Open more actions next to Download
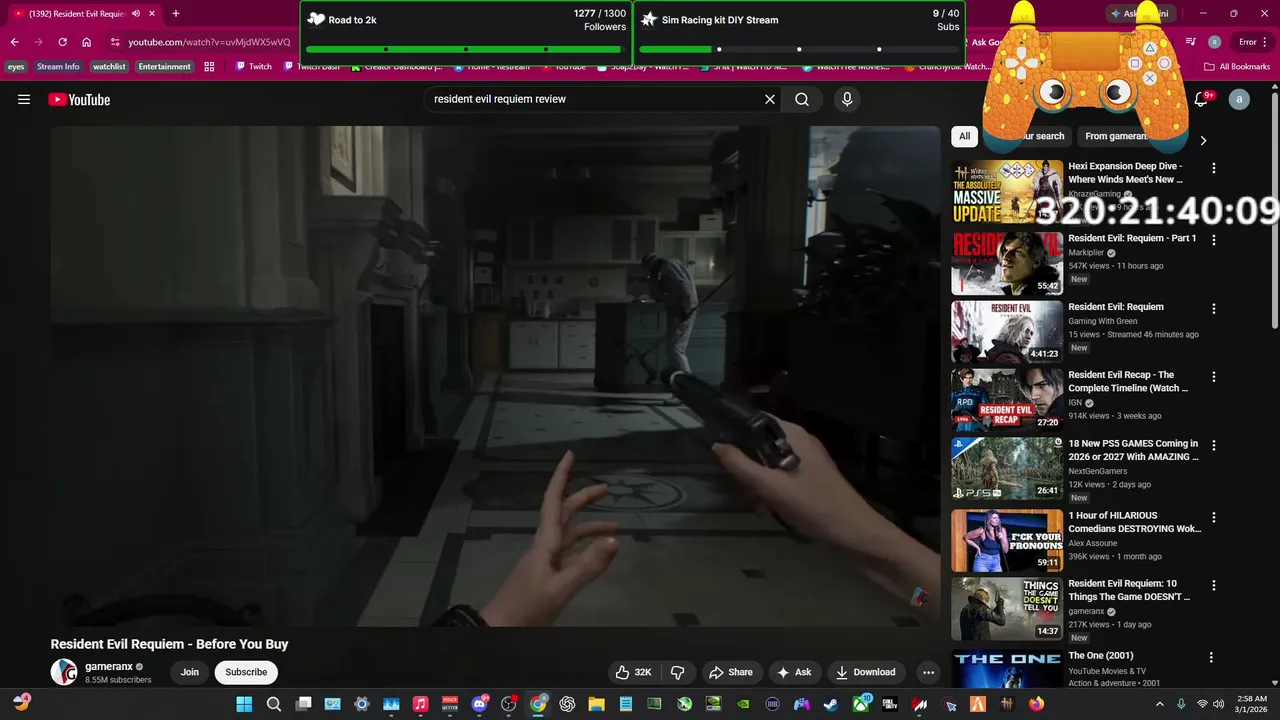Screen dimensions: 1280x720 [928, 672]
